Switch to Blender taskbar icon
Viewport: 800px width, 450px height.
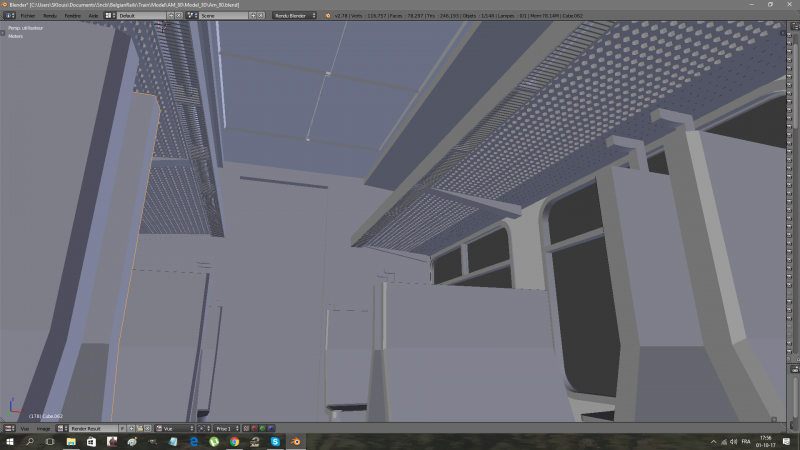point(295,442)
